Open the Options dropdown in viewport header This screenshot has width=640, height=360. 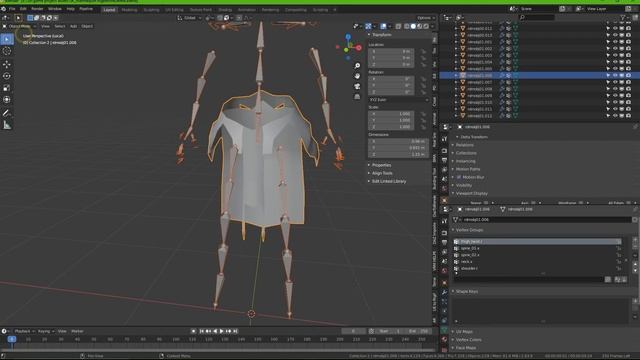426,18
